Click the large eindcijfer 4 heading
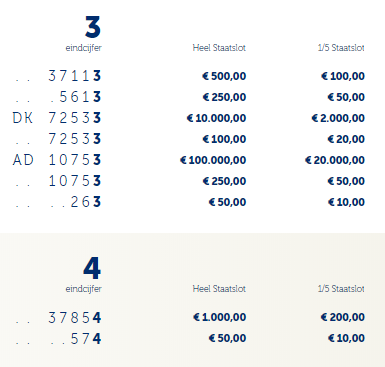 pos(92,268)
